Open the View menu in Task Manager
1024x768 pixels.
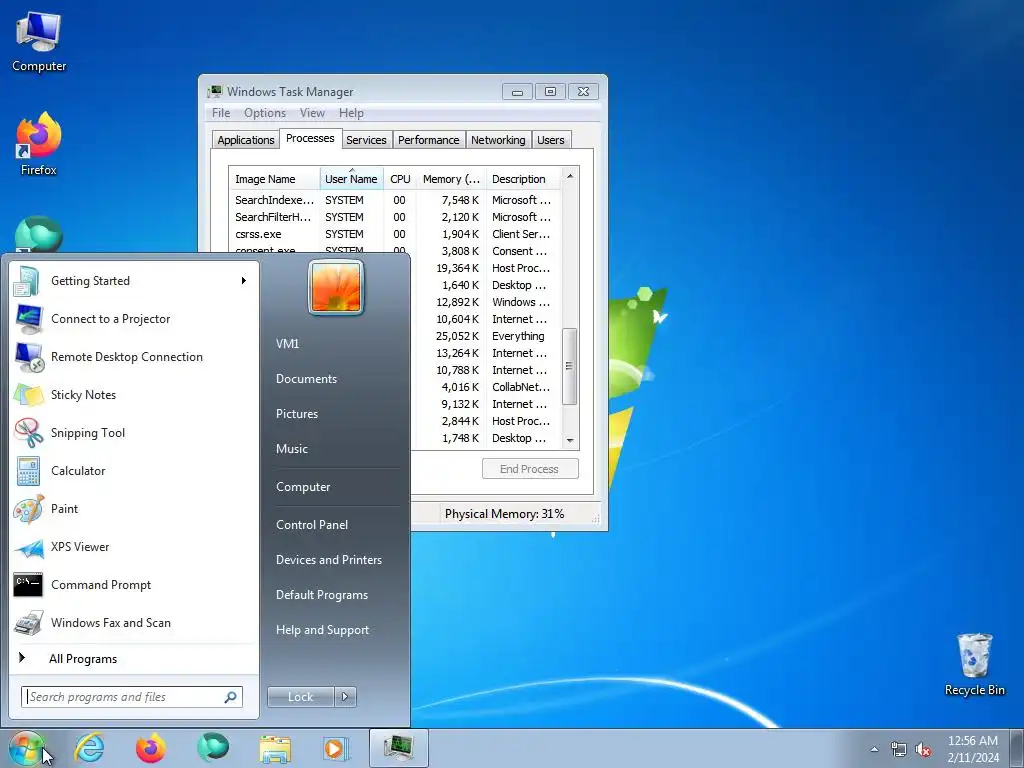tap(312, 113)
